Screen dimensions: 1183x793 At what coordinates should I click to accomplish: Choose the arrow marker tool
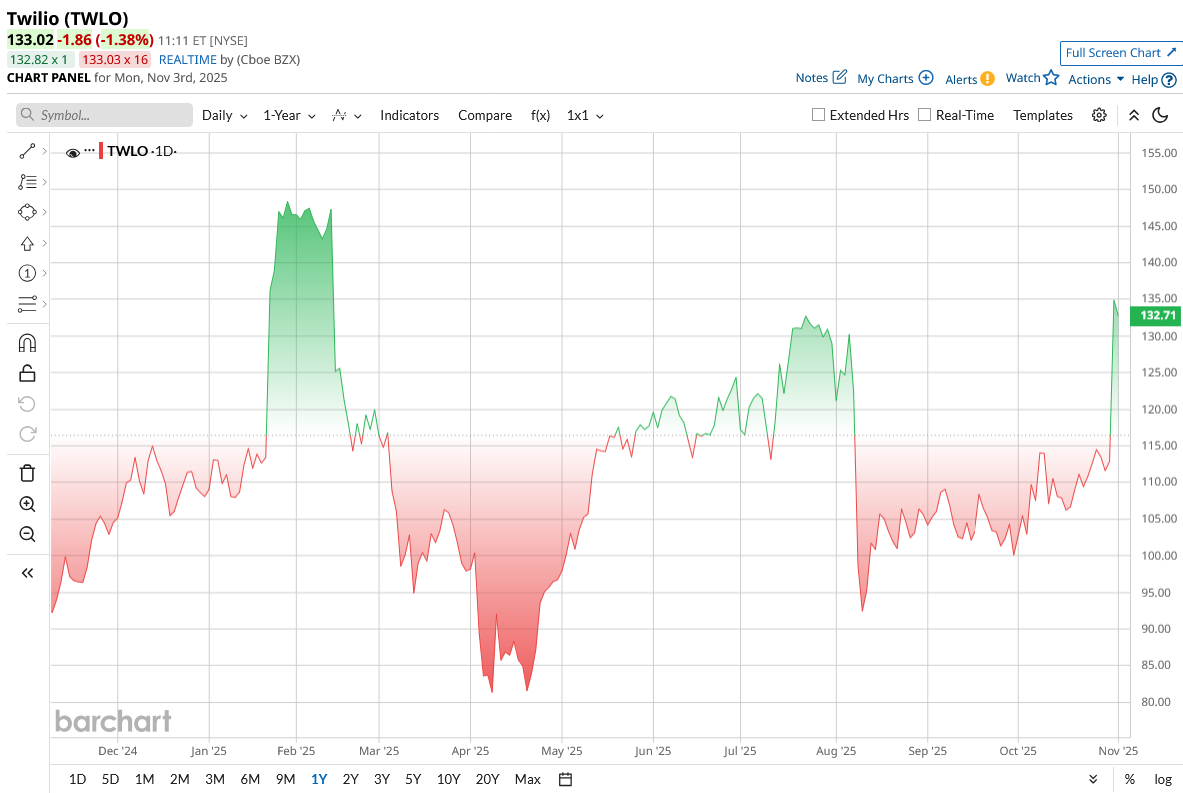click(x=27, y=243)
